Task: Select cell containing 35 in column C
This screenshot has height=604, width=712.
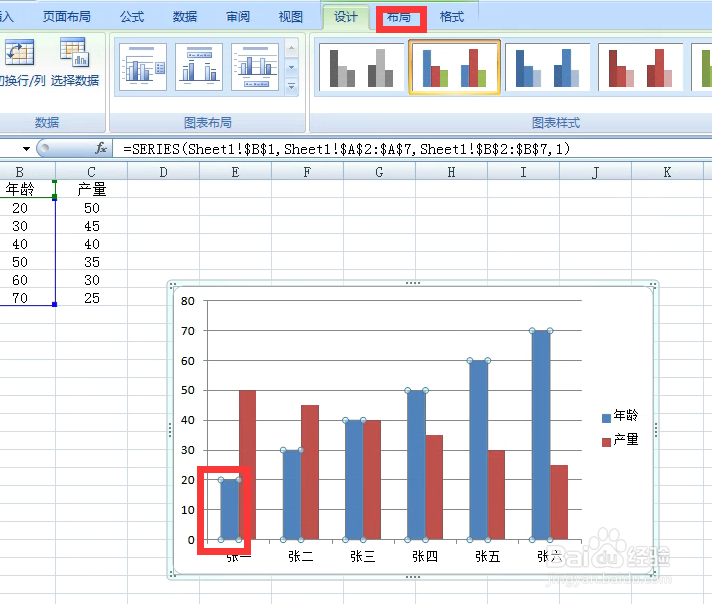Action: click(91, 262)
